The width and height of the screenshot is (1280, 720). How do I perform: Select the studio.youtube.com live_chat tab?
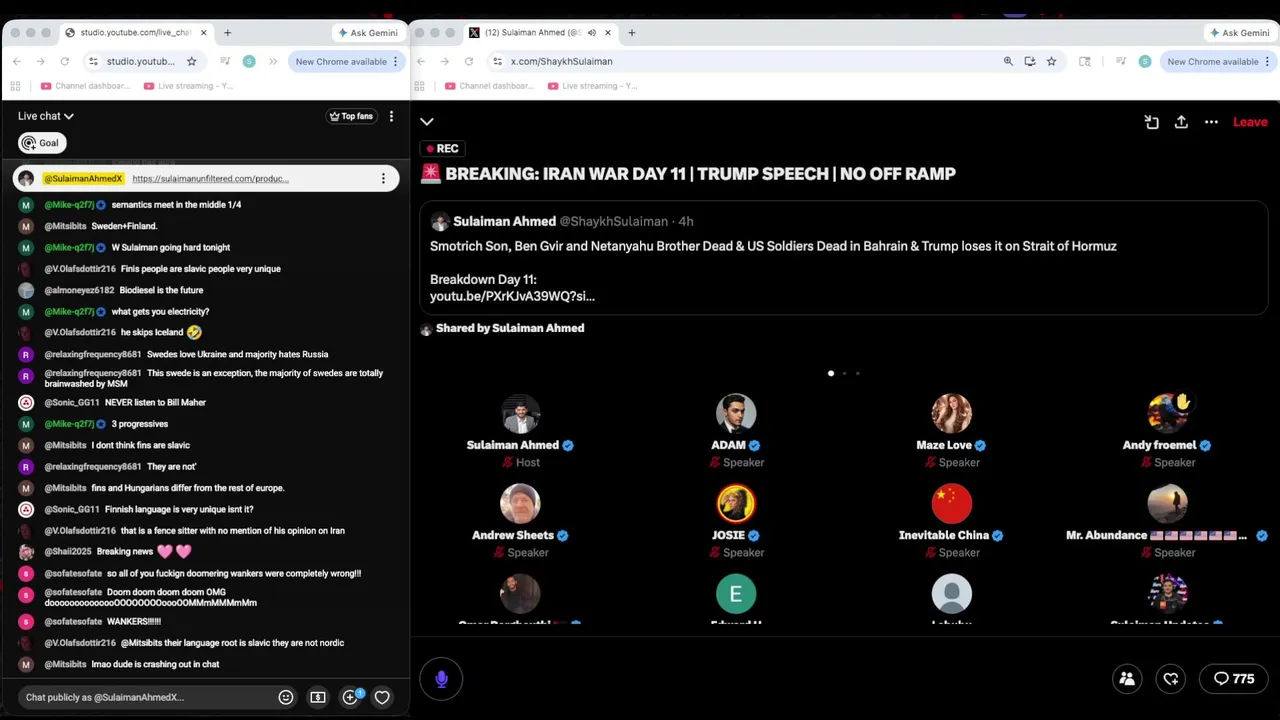coord(135,32)
